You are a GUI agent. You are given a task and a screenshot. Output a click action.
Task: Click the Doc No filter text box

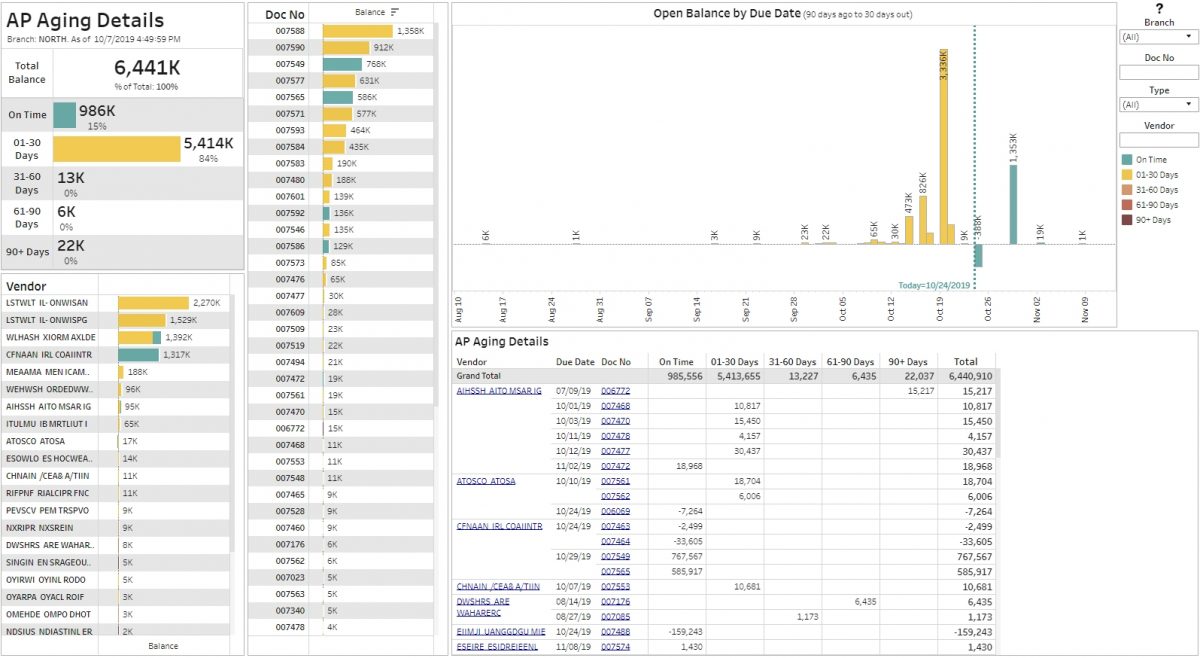(x=1159, y=73)
